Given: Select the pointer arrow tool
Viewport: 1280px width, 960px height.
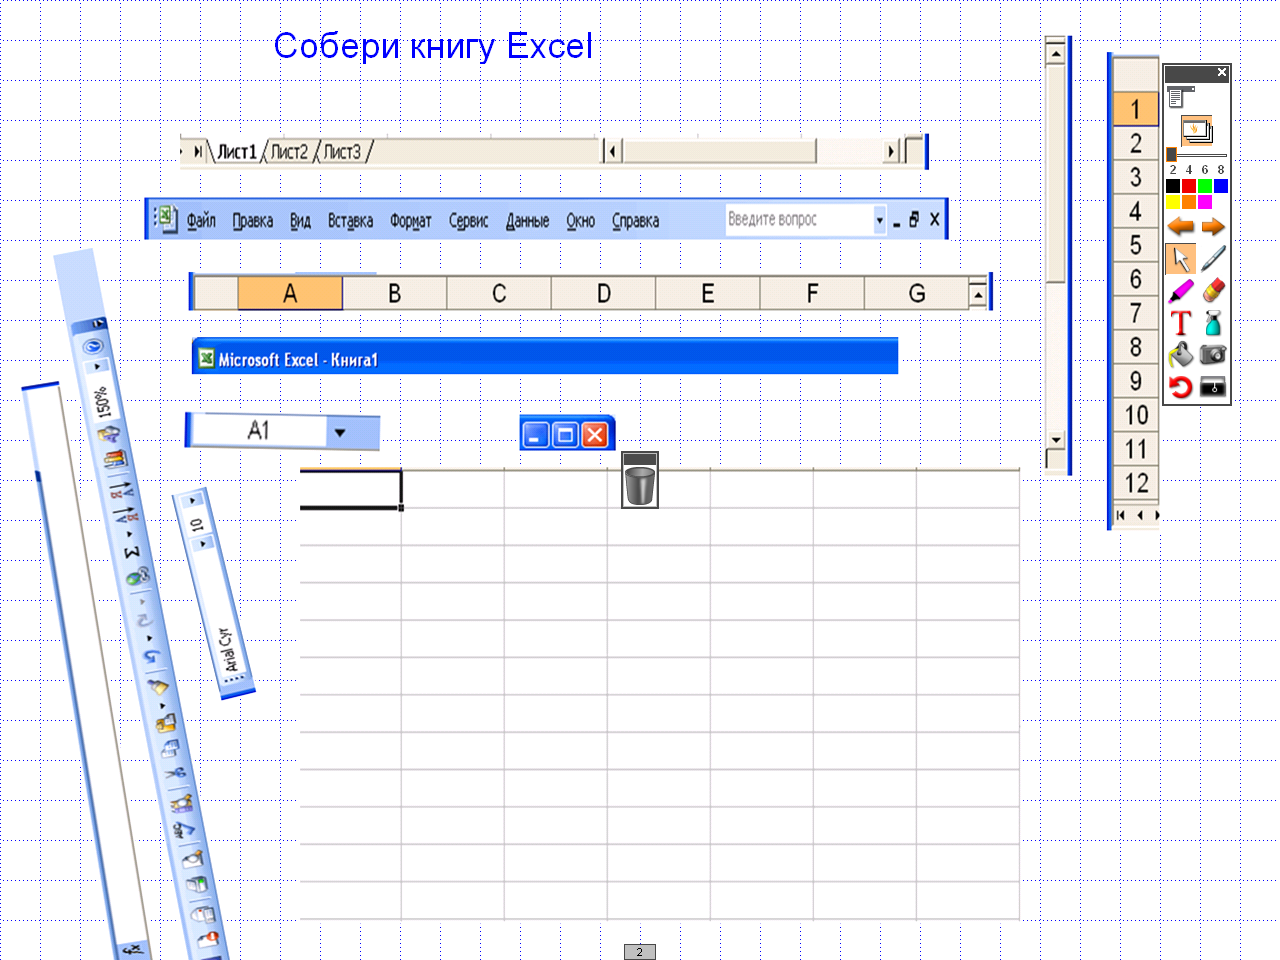Looking at the screenshot, I should click(1181, 258).
